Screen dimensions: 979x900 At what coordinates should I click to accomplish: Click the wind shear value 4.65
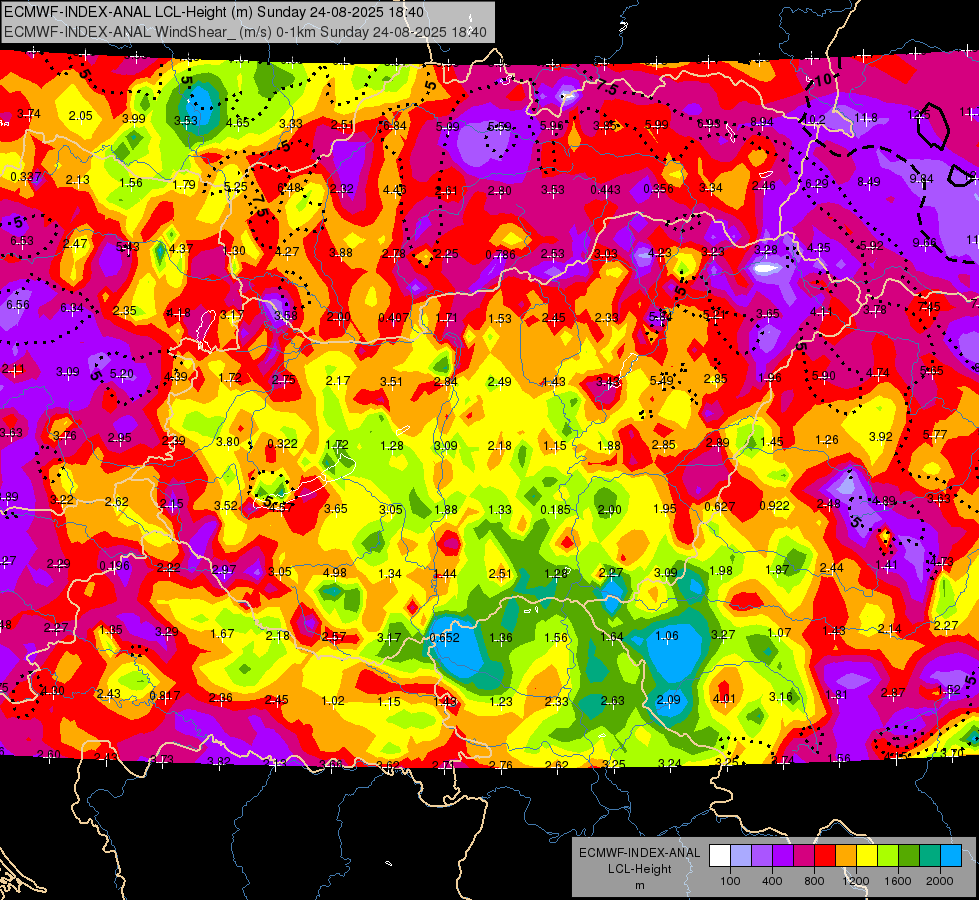pyautogui.click(x=238, y=122)
